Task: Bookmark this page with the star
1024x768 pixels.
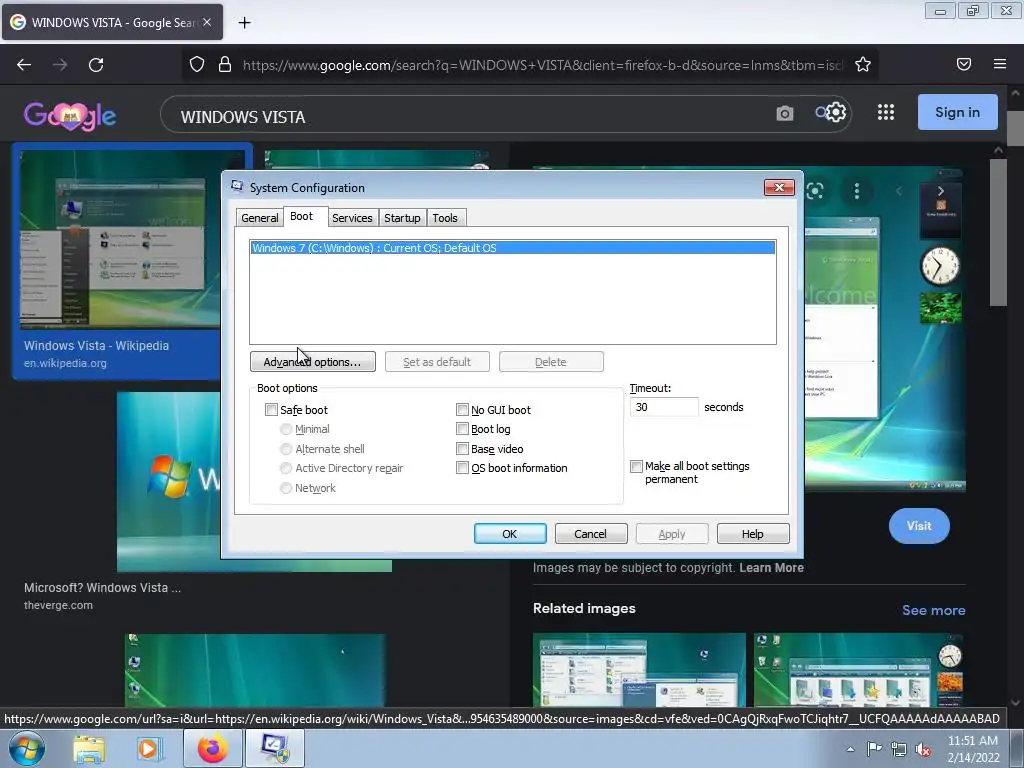Action: [x=863, y=65]
